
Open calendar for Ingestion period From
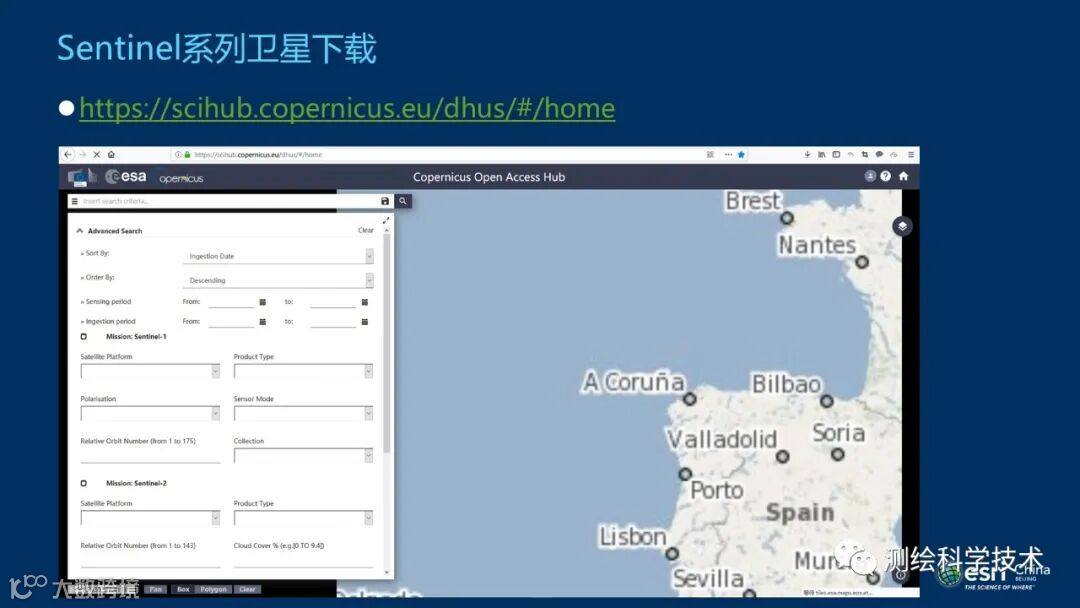pos(262,322)
